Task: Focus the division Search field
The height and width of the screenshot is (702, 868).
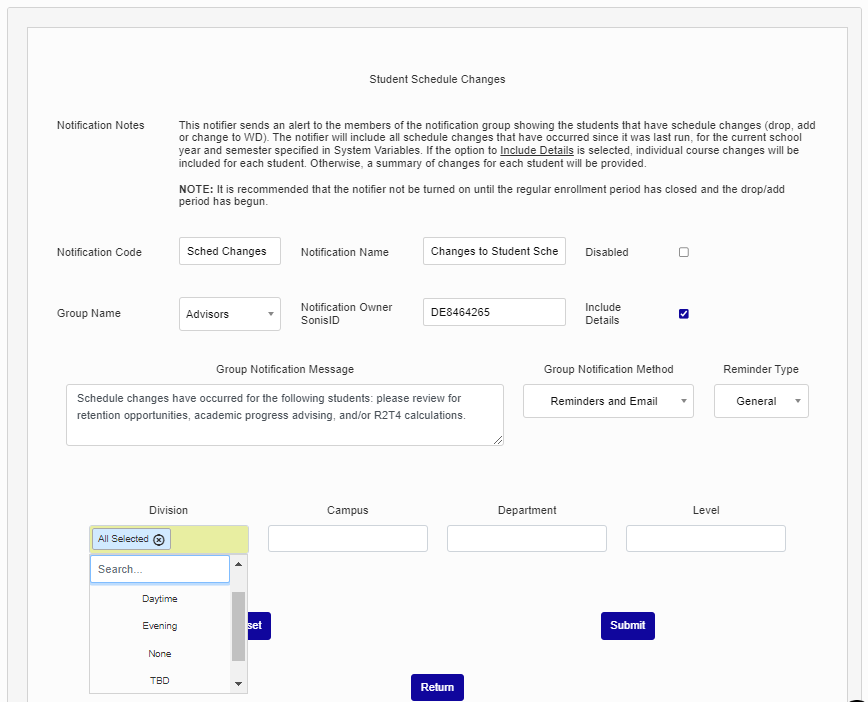Action: coord(160,569)
